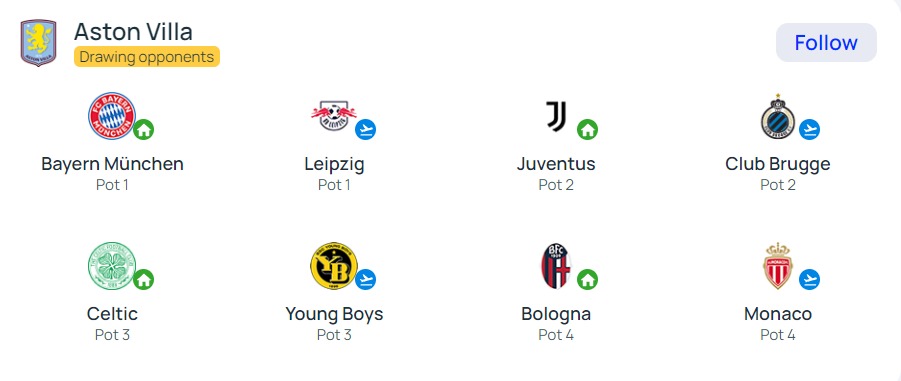Click the home icon beside Celtic crest
901x381 pixels.
[x=144, y=280]
